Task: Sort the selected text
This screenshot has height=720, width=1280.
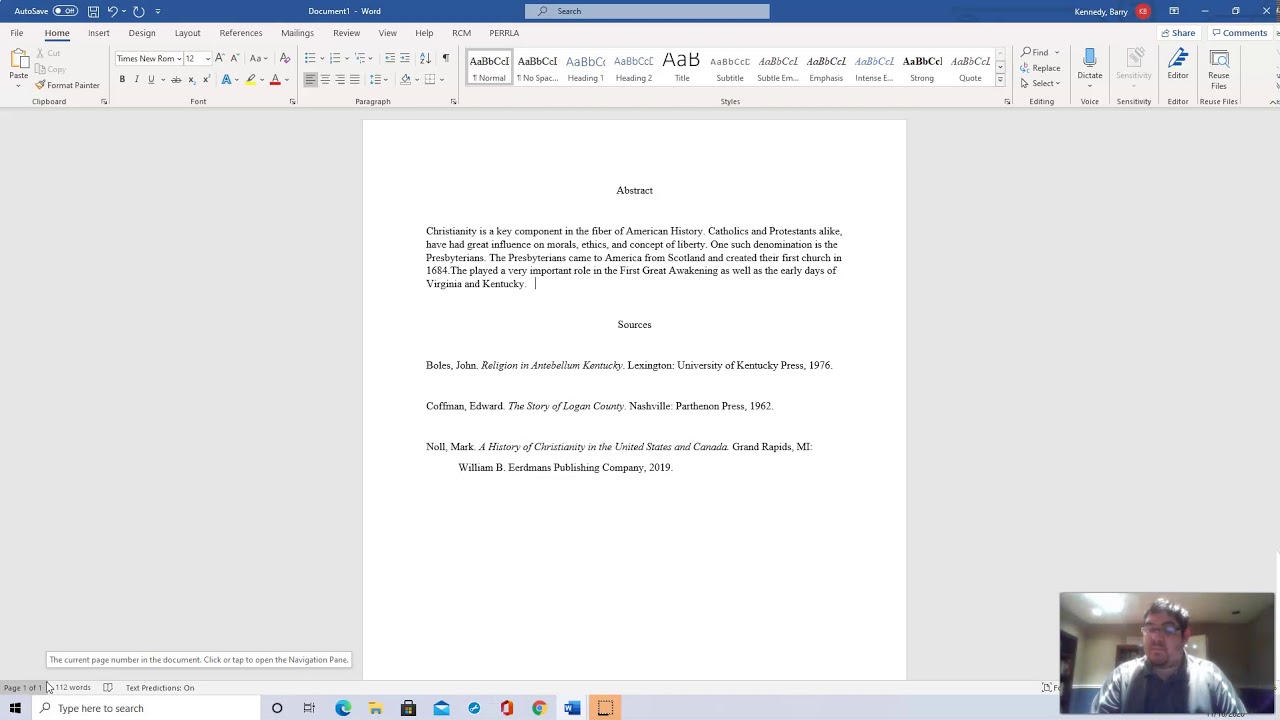Action: 425,58
